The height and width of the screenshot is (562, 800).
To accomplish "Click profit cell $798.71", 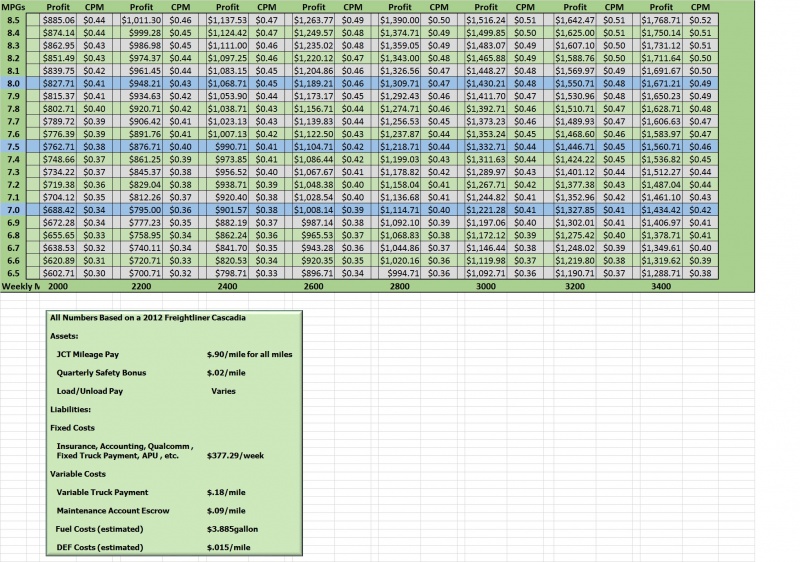I will [x=228, y=273].
